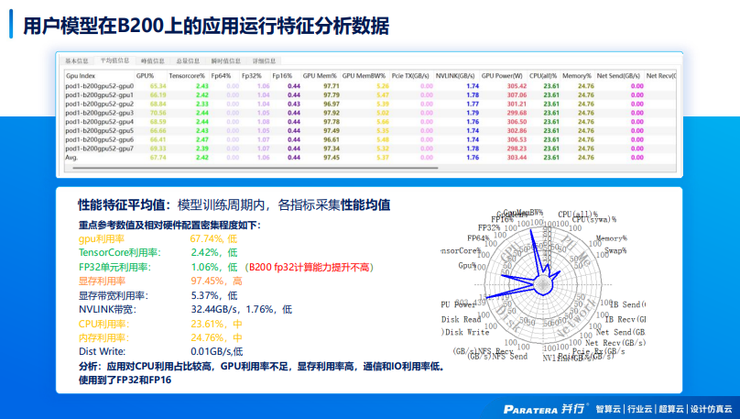Screen dimensions: 740x419
Task: Click the Net Send(GB/s) column header
Action: [x=618, y=75]
